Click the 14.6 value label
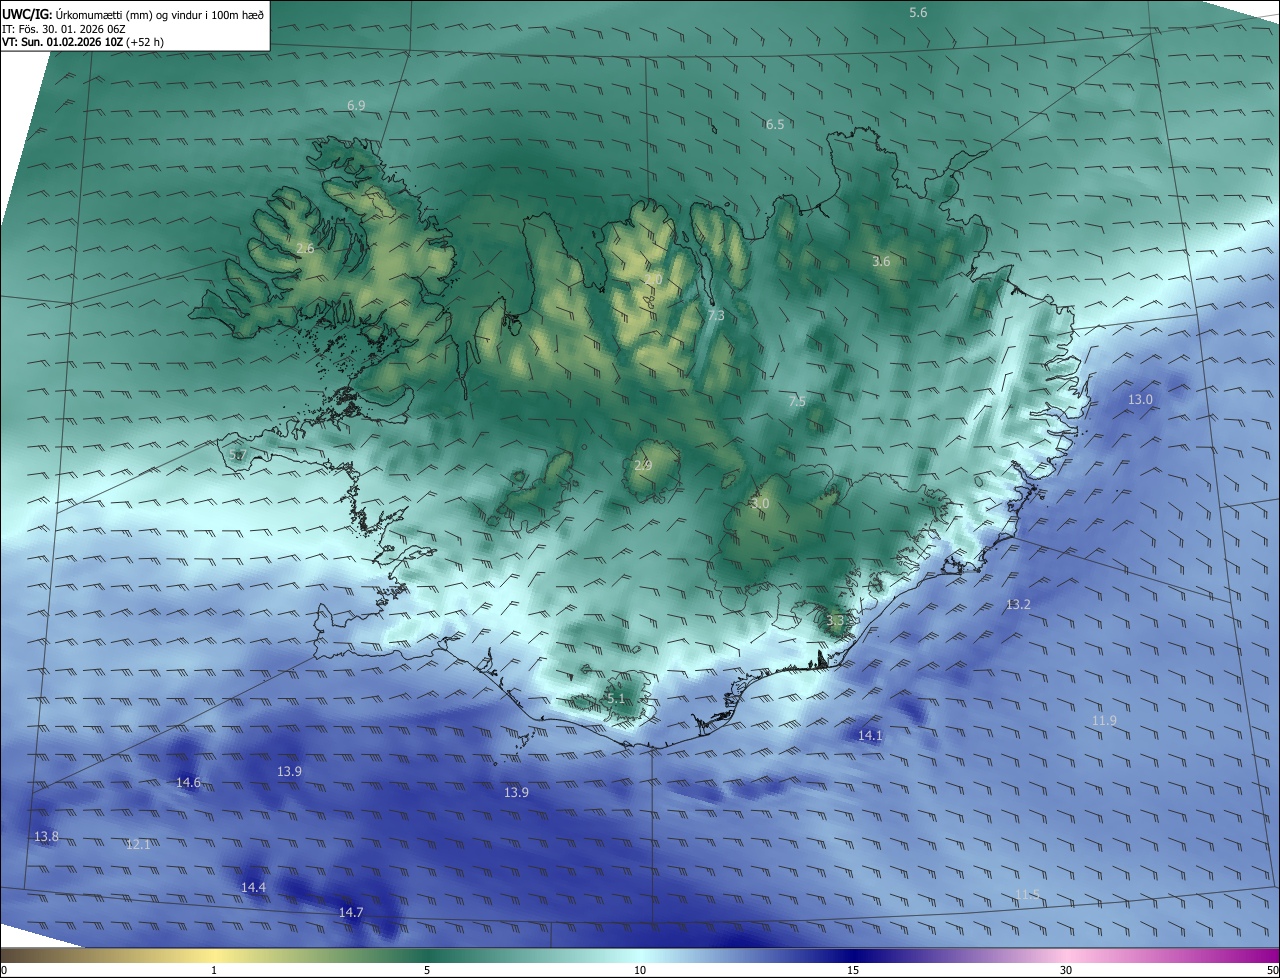This screenshot has width=1280, height=978. pos(188,782)
